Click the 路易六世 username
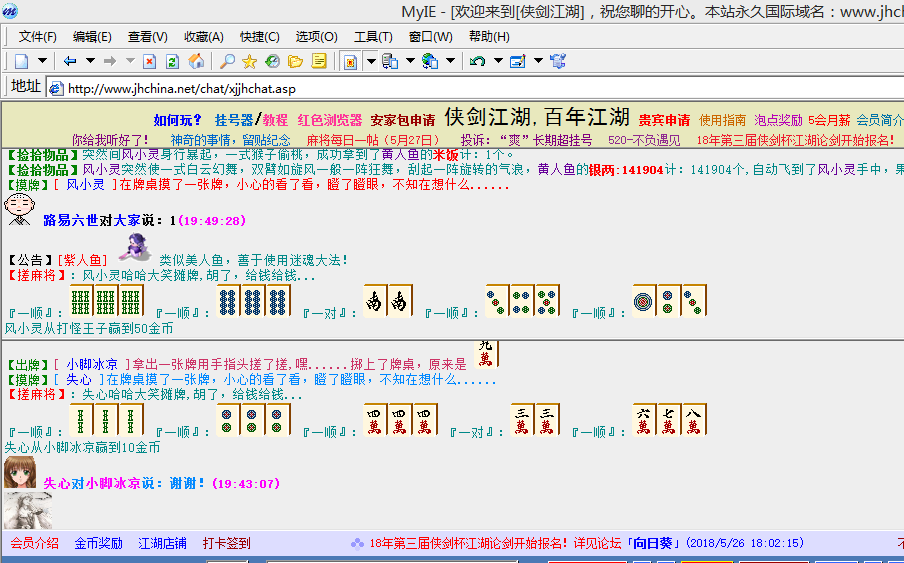The height and width of the screenshot is (563, 904). tap(71, 220)
